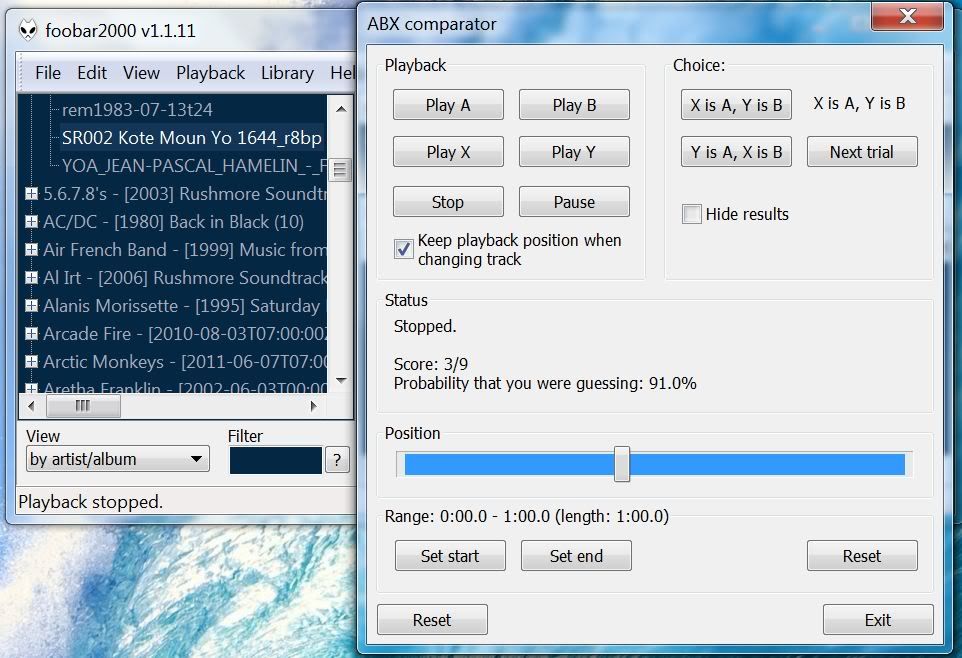Open the View menu
The width and height of the screenshot is (962, 658).
click(x=141, y=72)
